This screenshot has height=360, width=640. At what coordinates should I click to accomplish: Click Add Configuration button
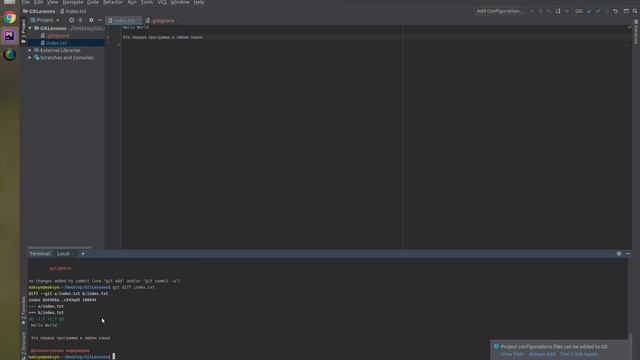tap(499, 11)
